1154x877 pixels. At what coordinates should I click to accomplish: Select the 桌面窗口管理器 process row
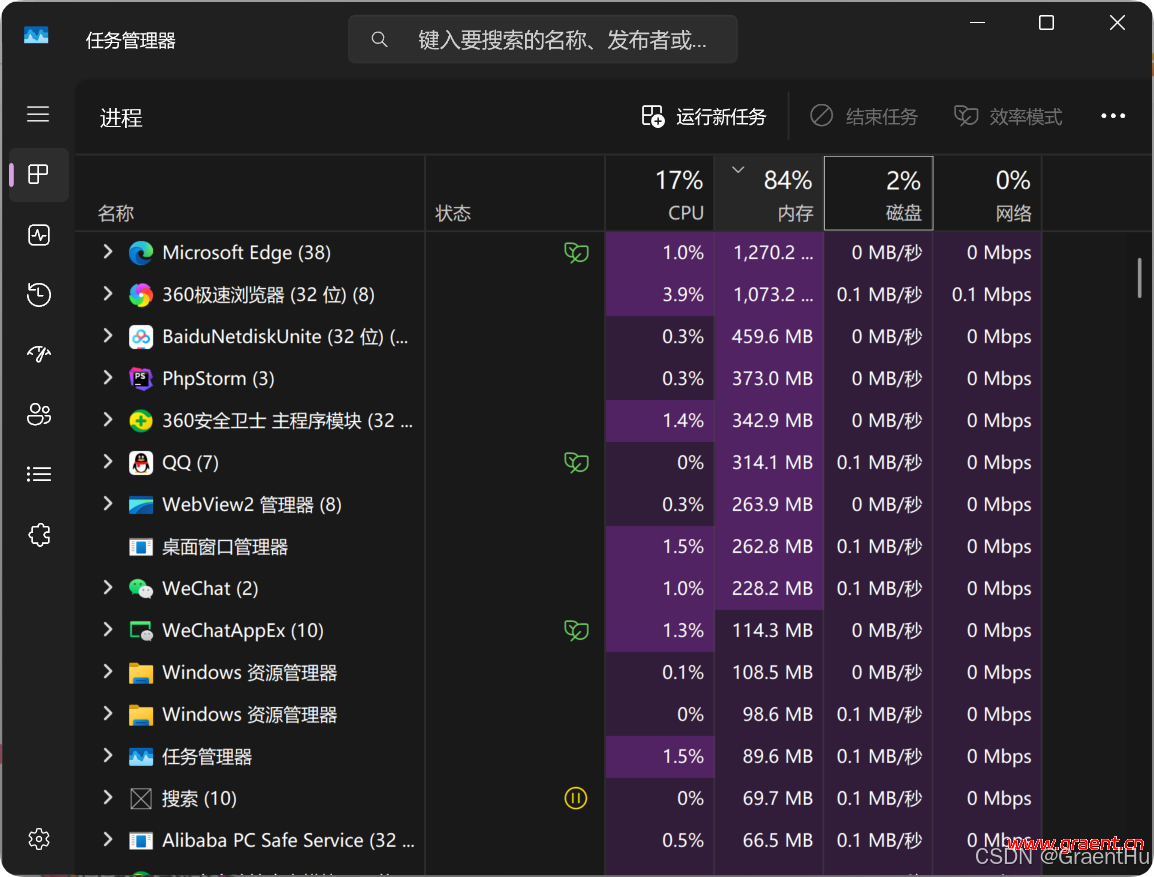[x=559, y=547]
